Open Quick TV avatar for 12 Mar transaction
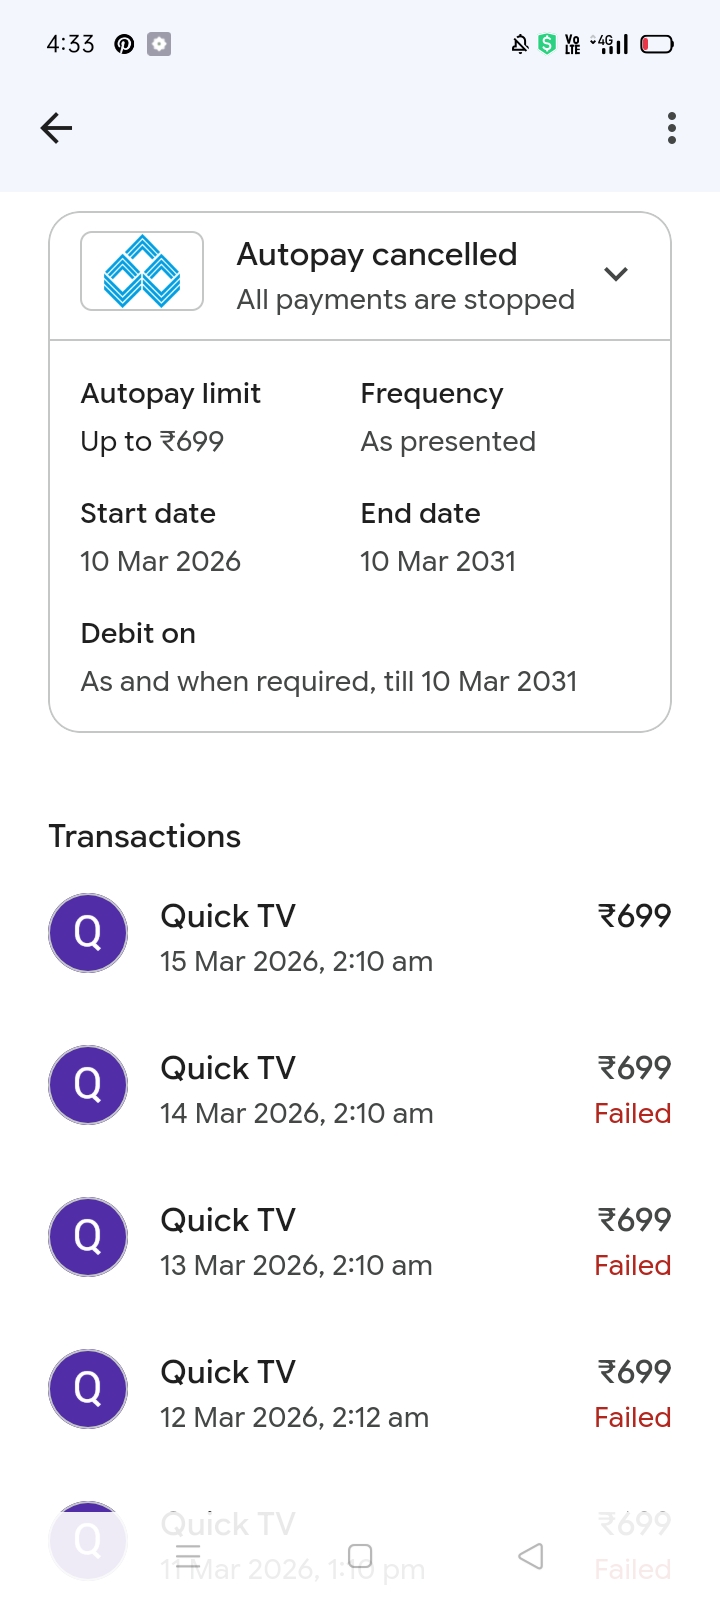Viewport: 720px width, 1600px height. coord(88,1389)
